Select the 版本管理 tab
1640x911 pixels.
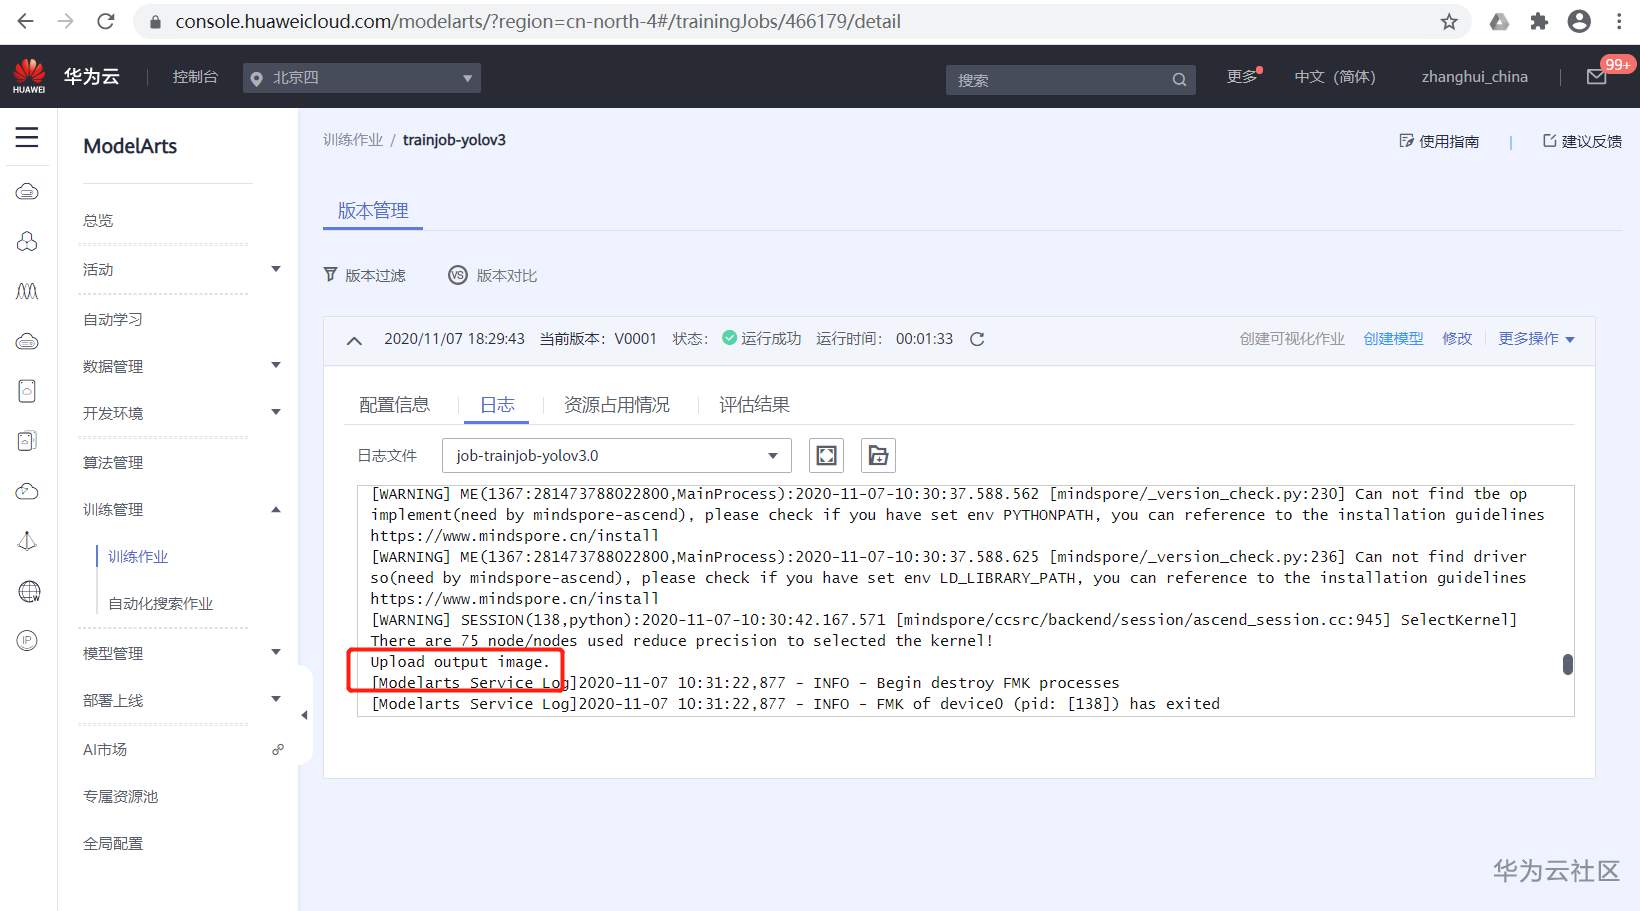point(373,211)
